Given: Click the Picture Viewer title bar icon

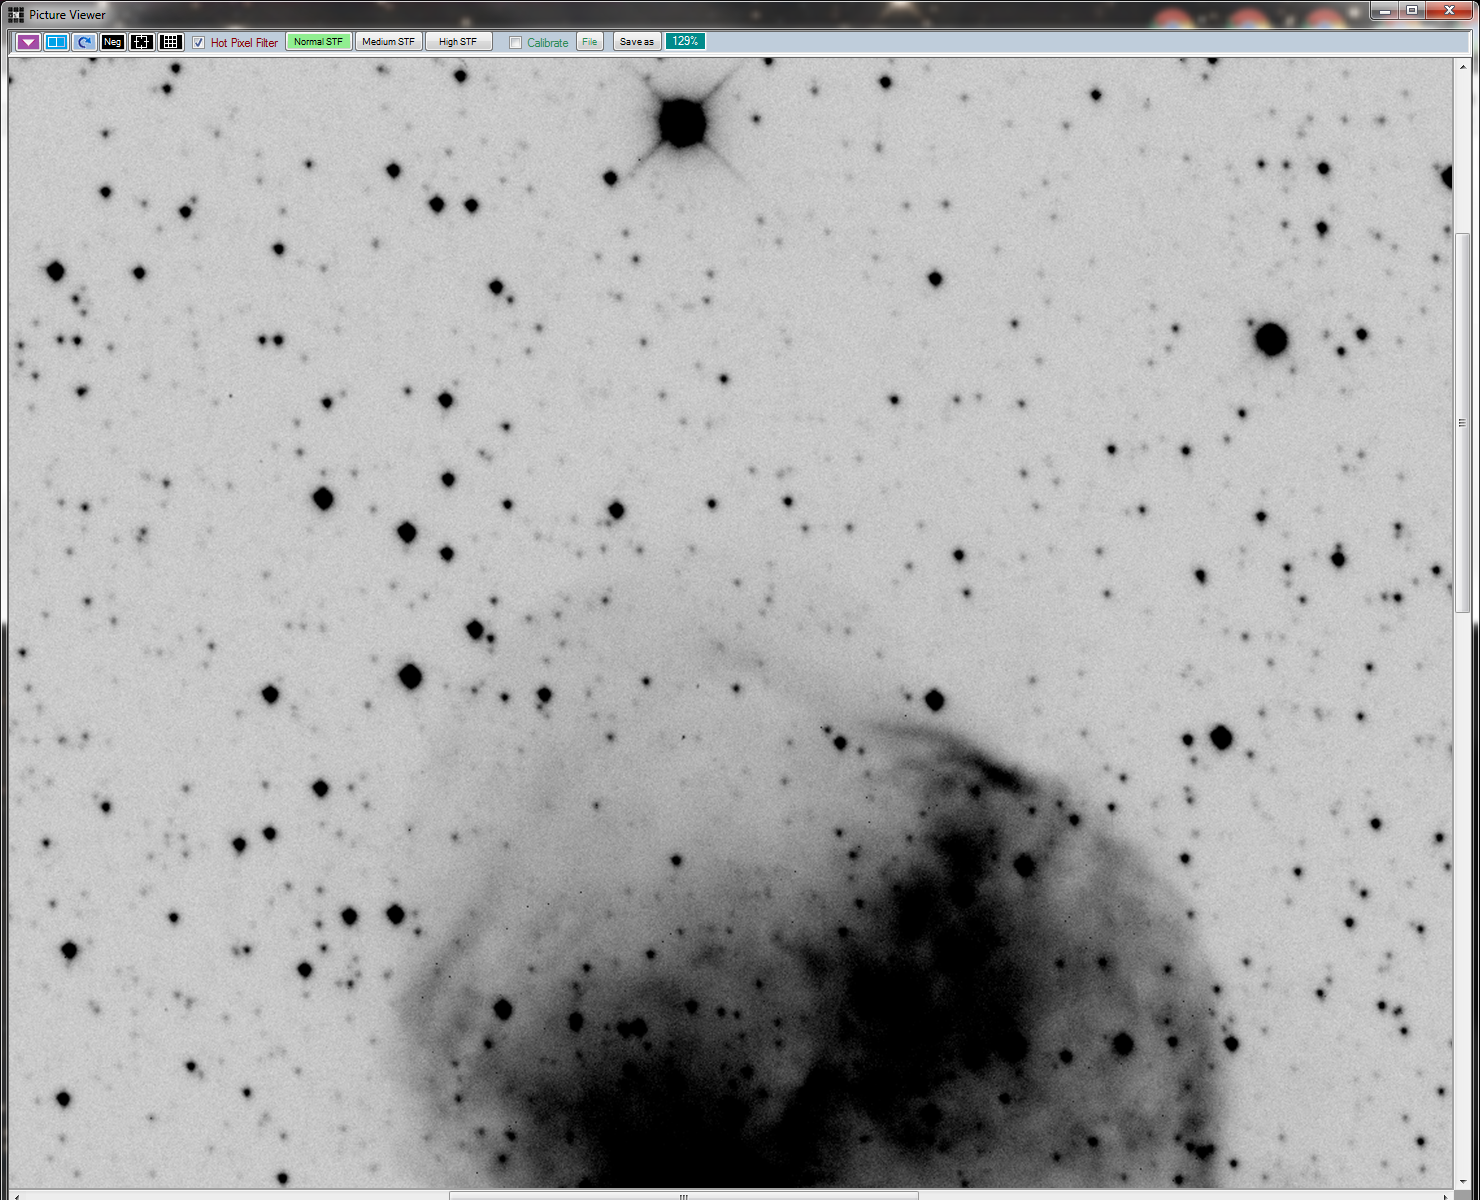Looking at the screenshot, I should pyautogui.click(x=14, y=14).
